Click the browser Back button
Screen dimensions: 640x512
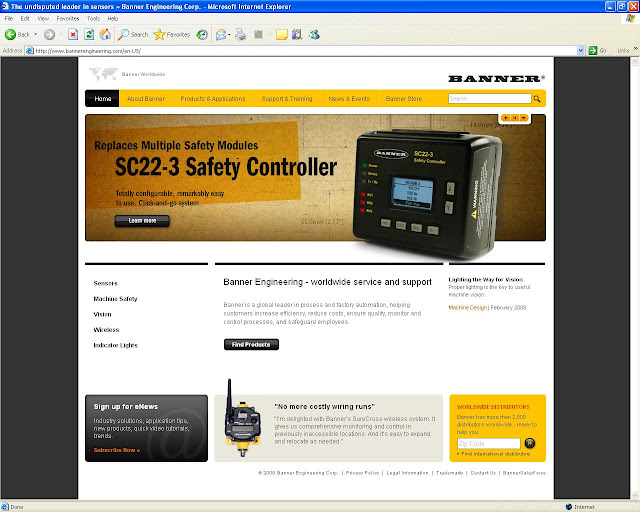click(x=17, y=35)
